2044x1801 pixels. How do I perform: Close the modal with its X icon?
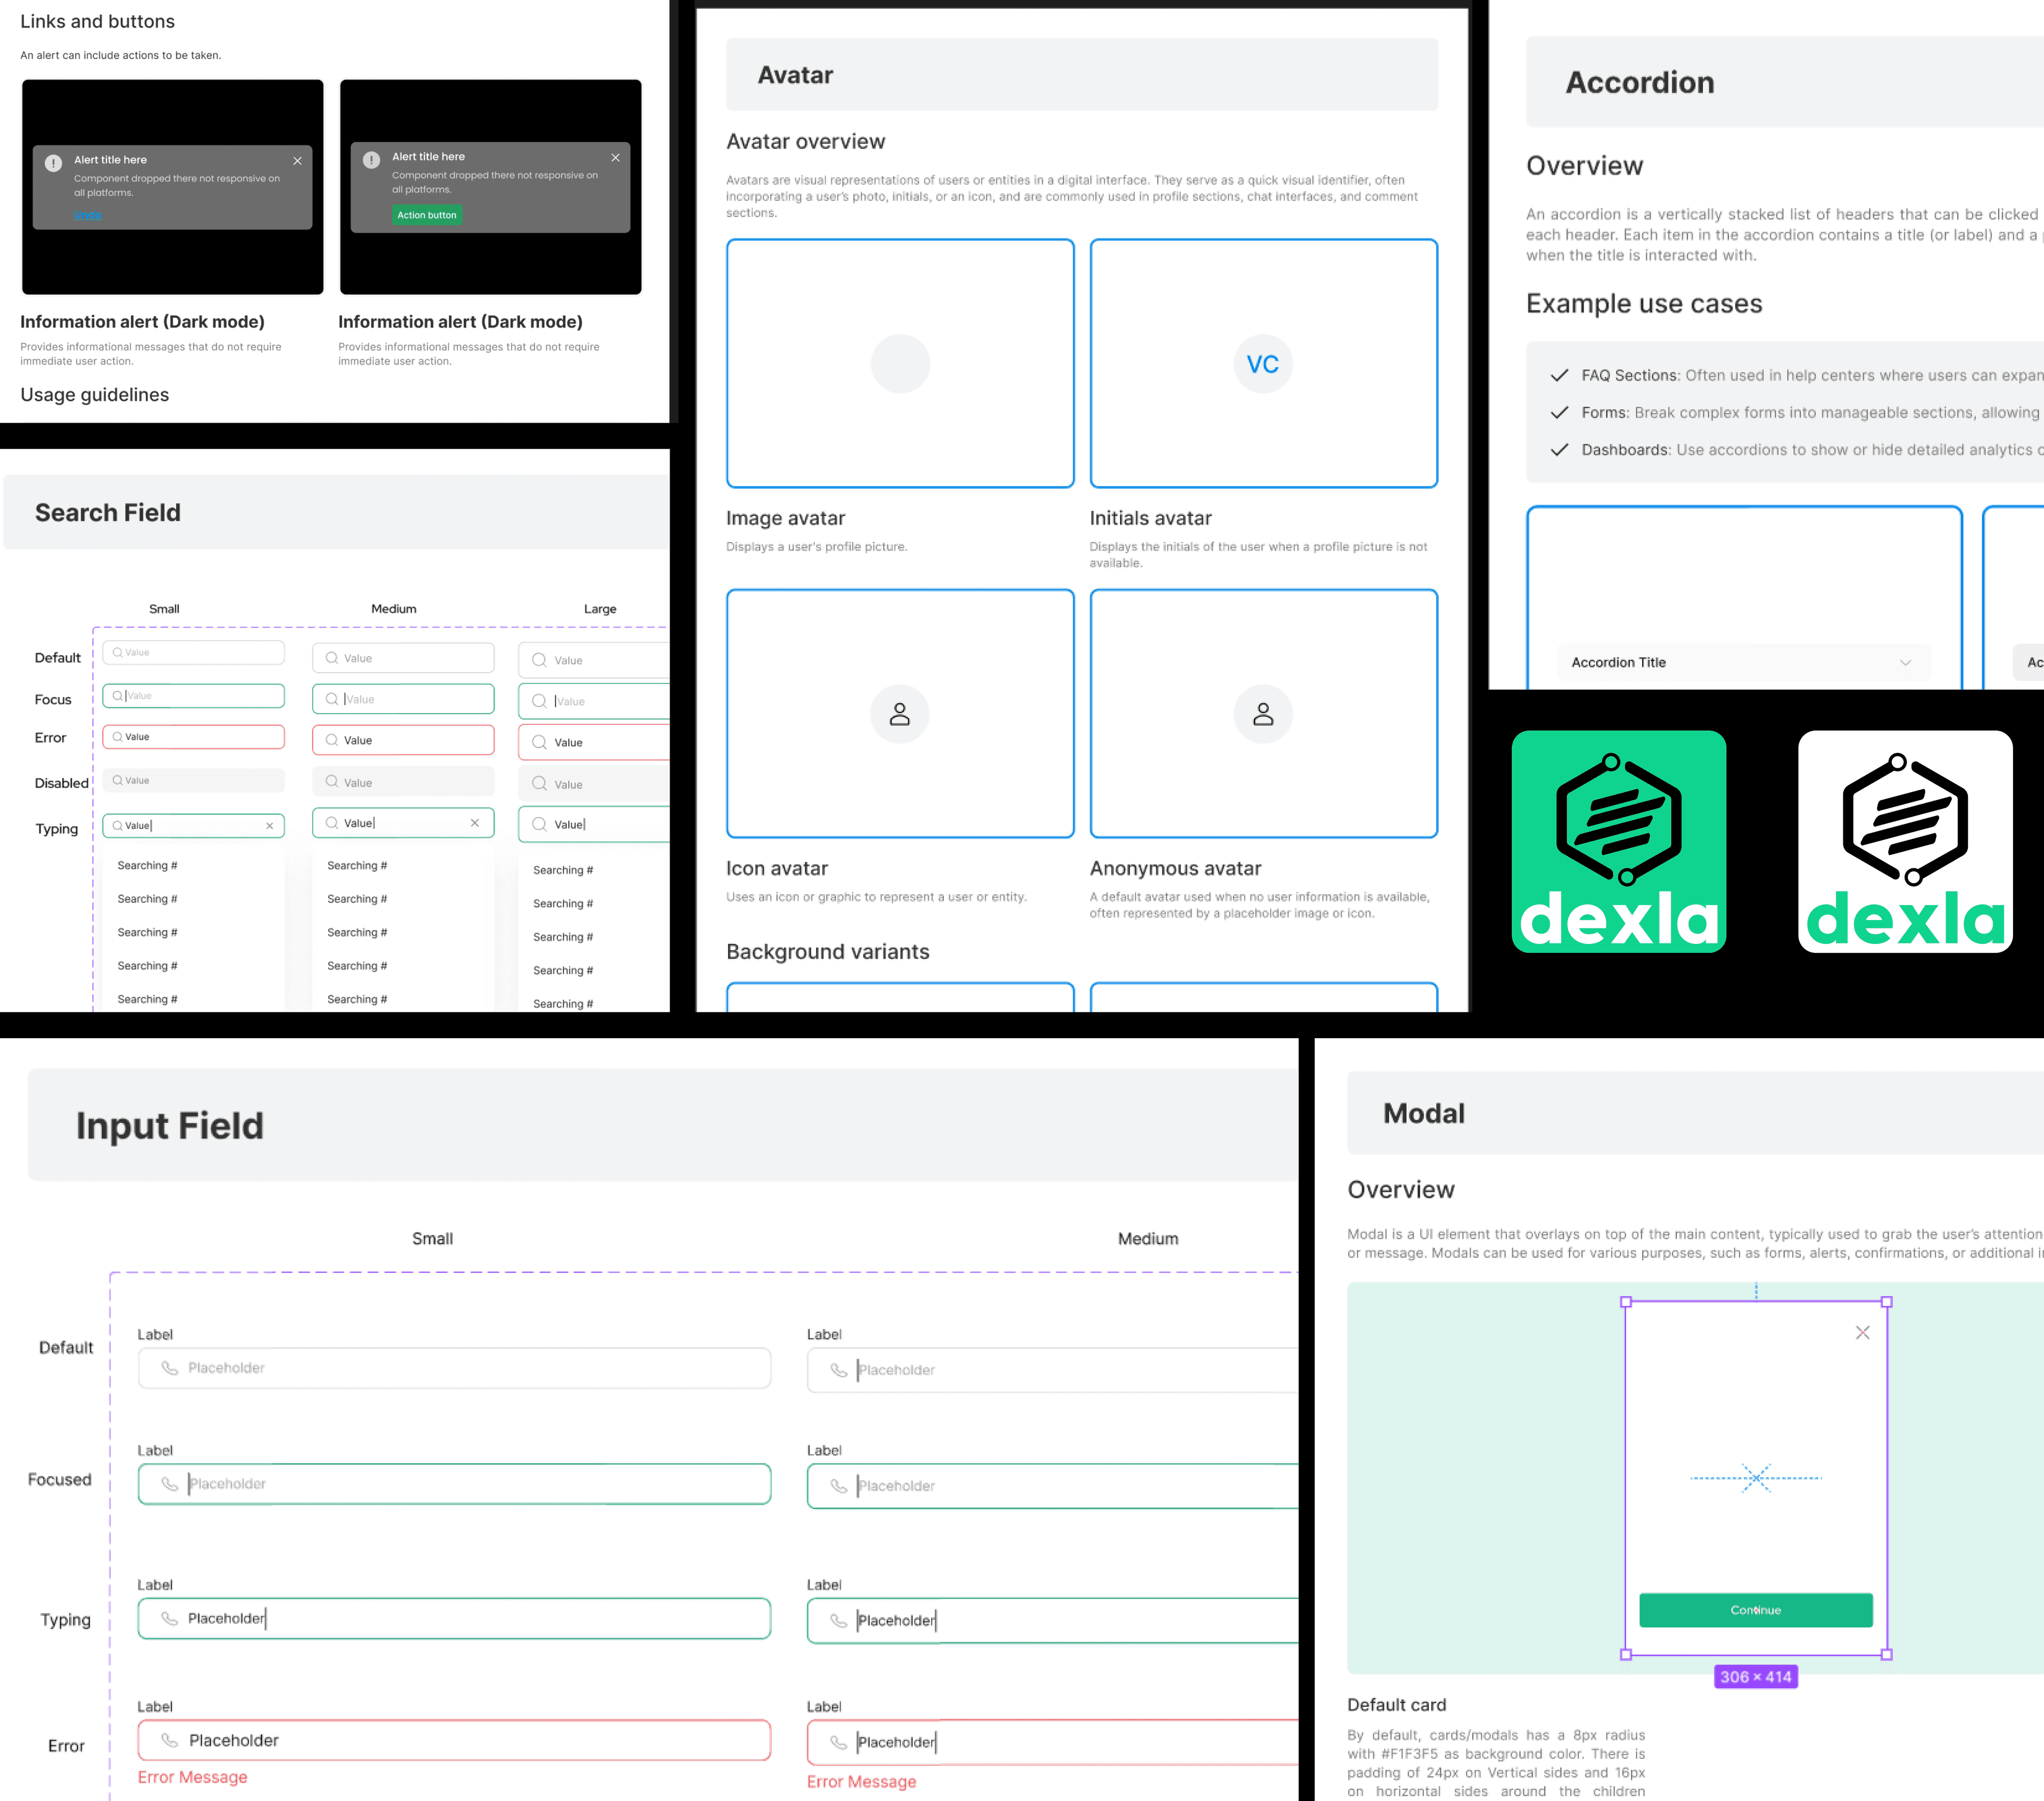click(x=1862, y=1333)
